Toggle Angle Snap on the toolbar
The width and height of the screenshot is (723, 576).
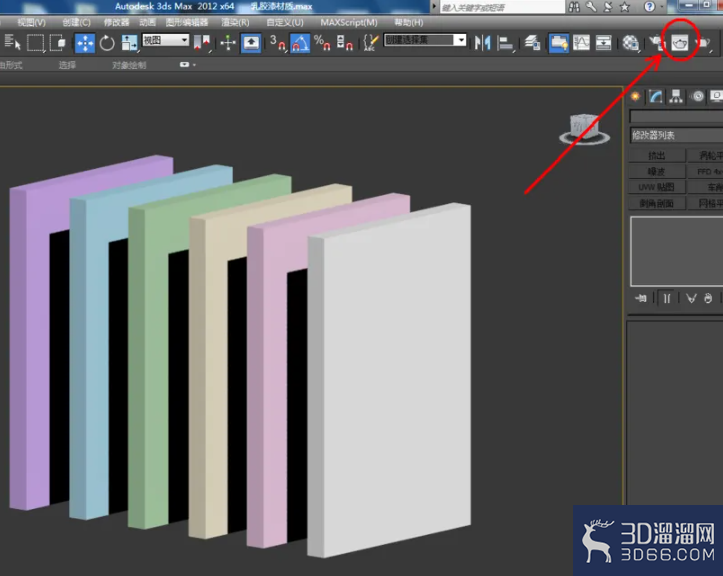point(300,43)
